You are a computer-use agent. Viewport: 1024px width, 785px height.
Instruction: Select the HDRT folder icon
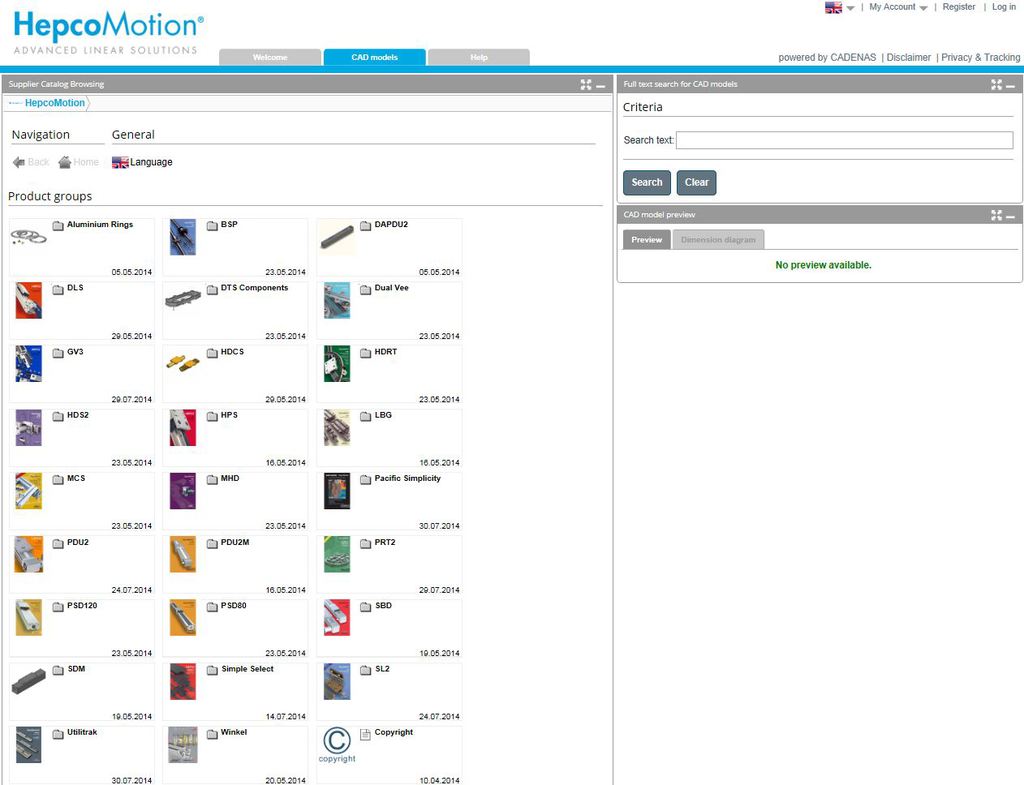pyautogui.click(x=366, y=353)
